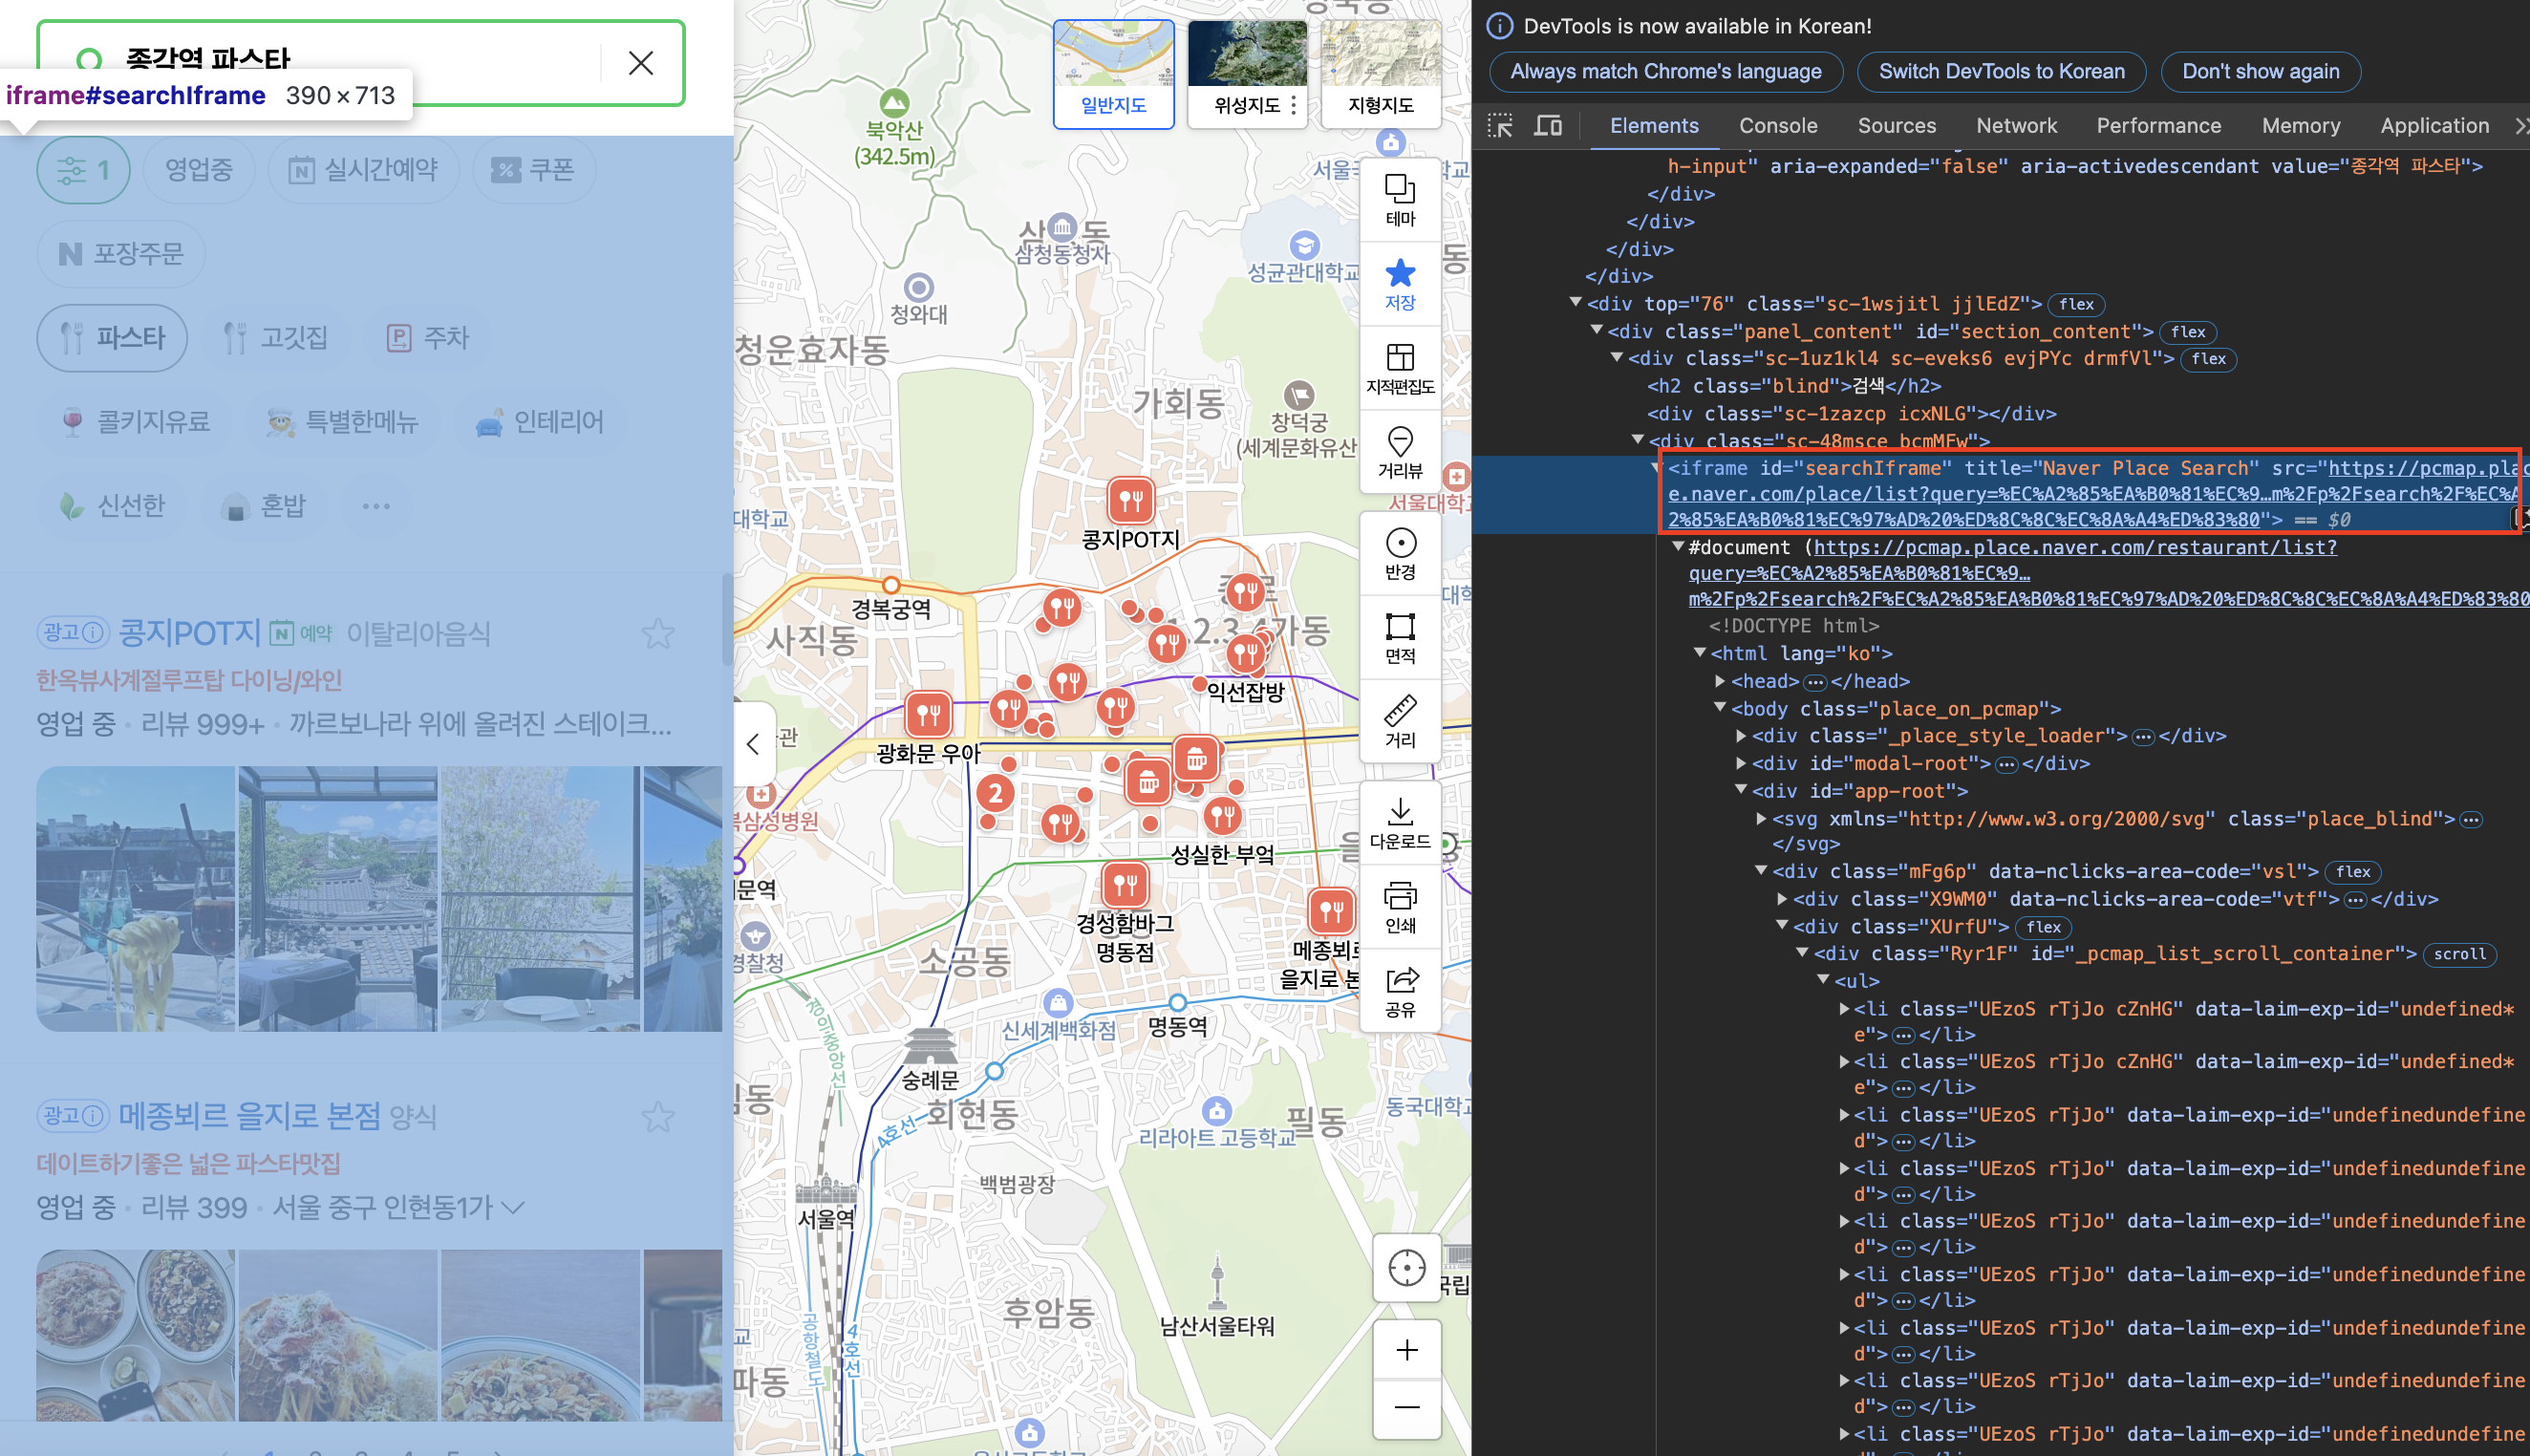Toggle the 영업중 open-now filter chip
Viewport: 2530px width, 1456px height.
pyautogui.click(x=198, y=170)
